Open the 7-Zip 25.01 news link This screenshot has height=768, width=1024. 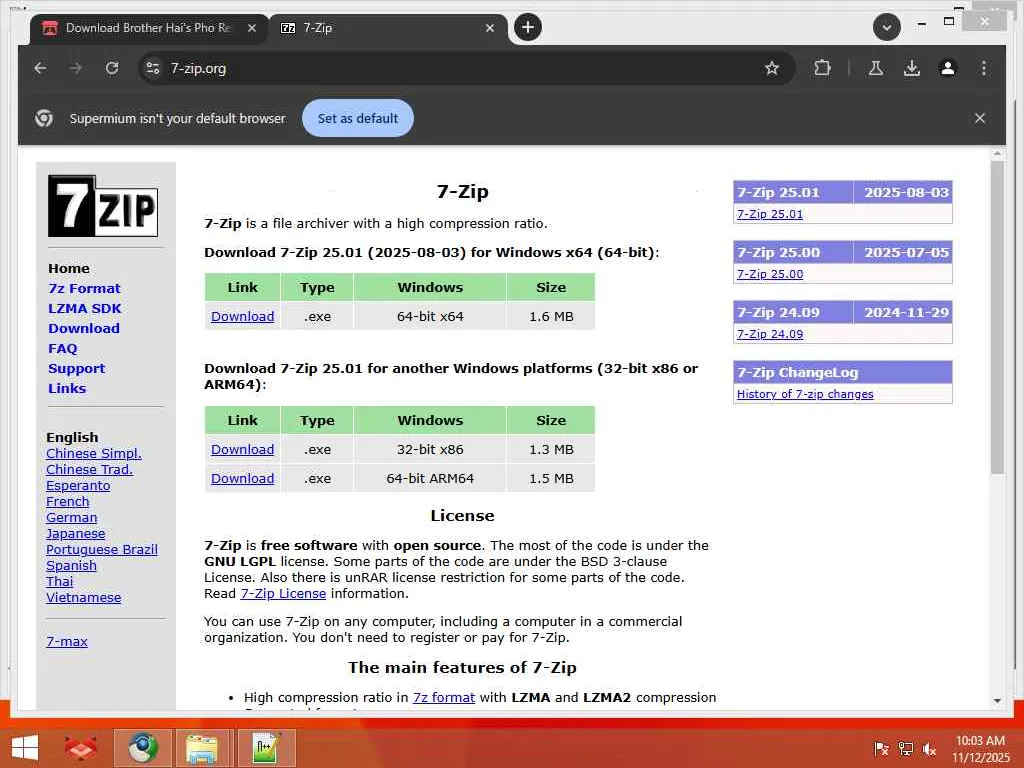coord(770,214)
